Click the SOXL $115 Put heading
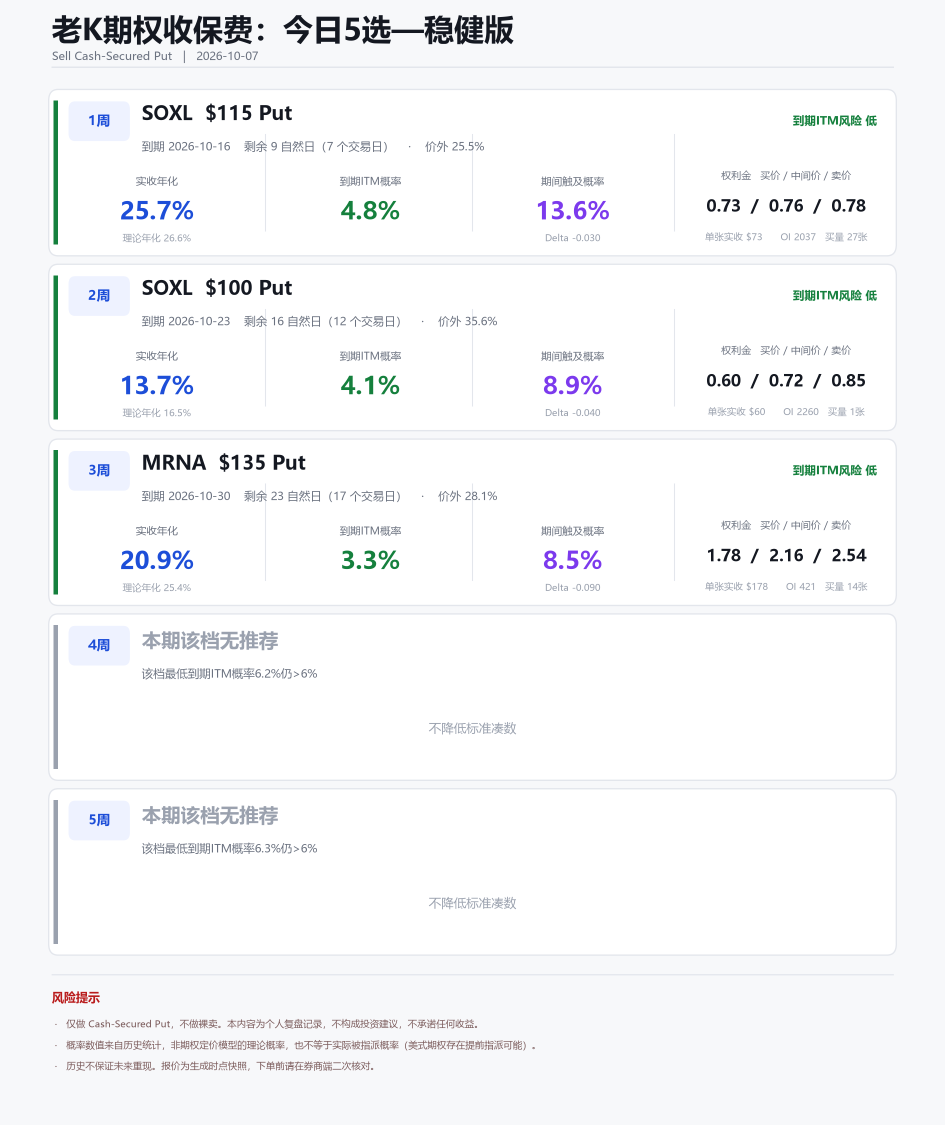 tap(217, 113)
